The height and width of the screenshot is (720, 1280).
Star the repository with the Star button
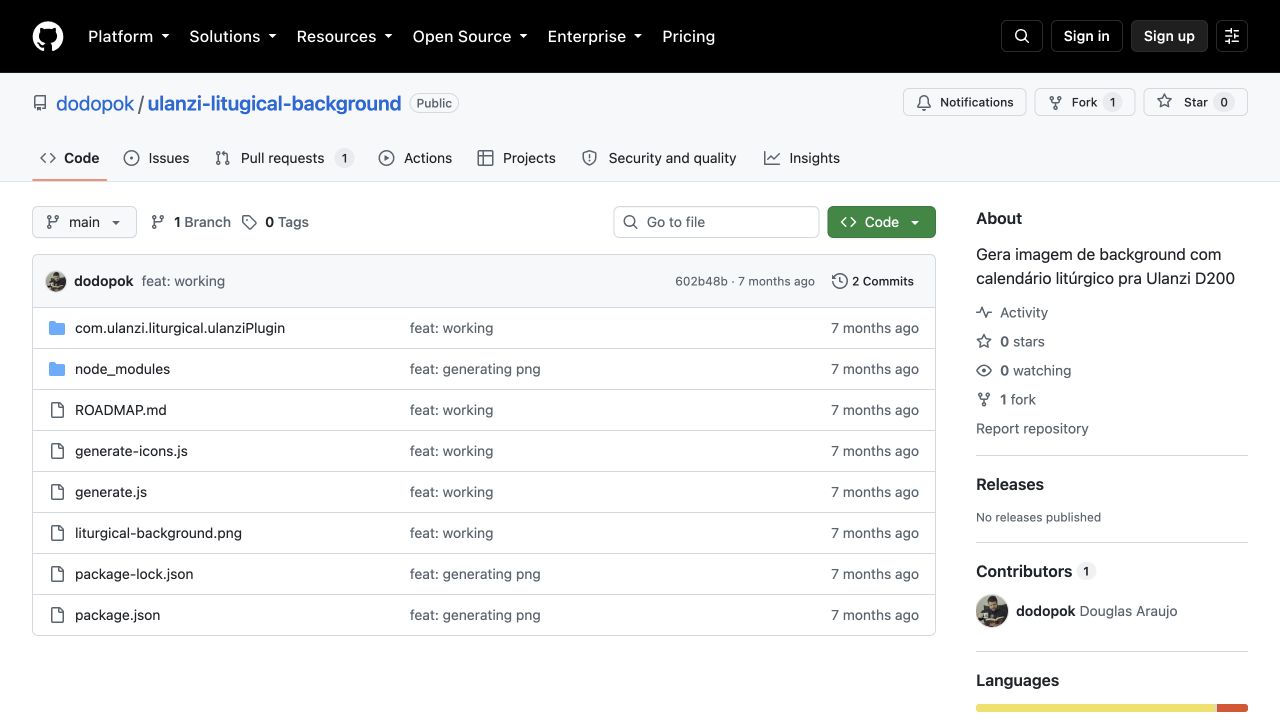[1196, 102]
